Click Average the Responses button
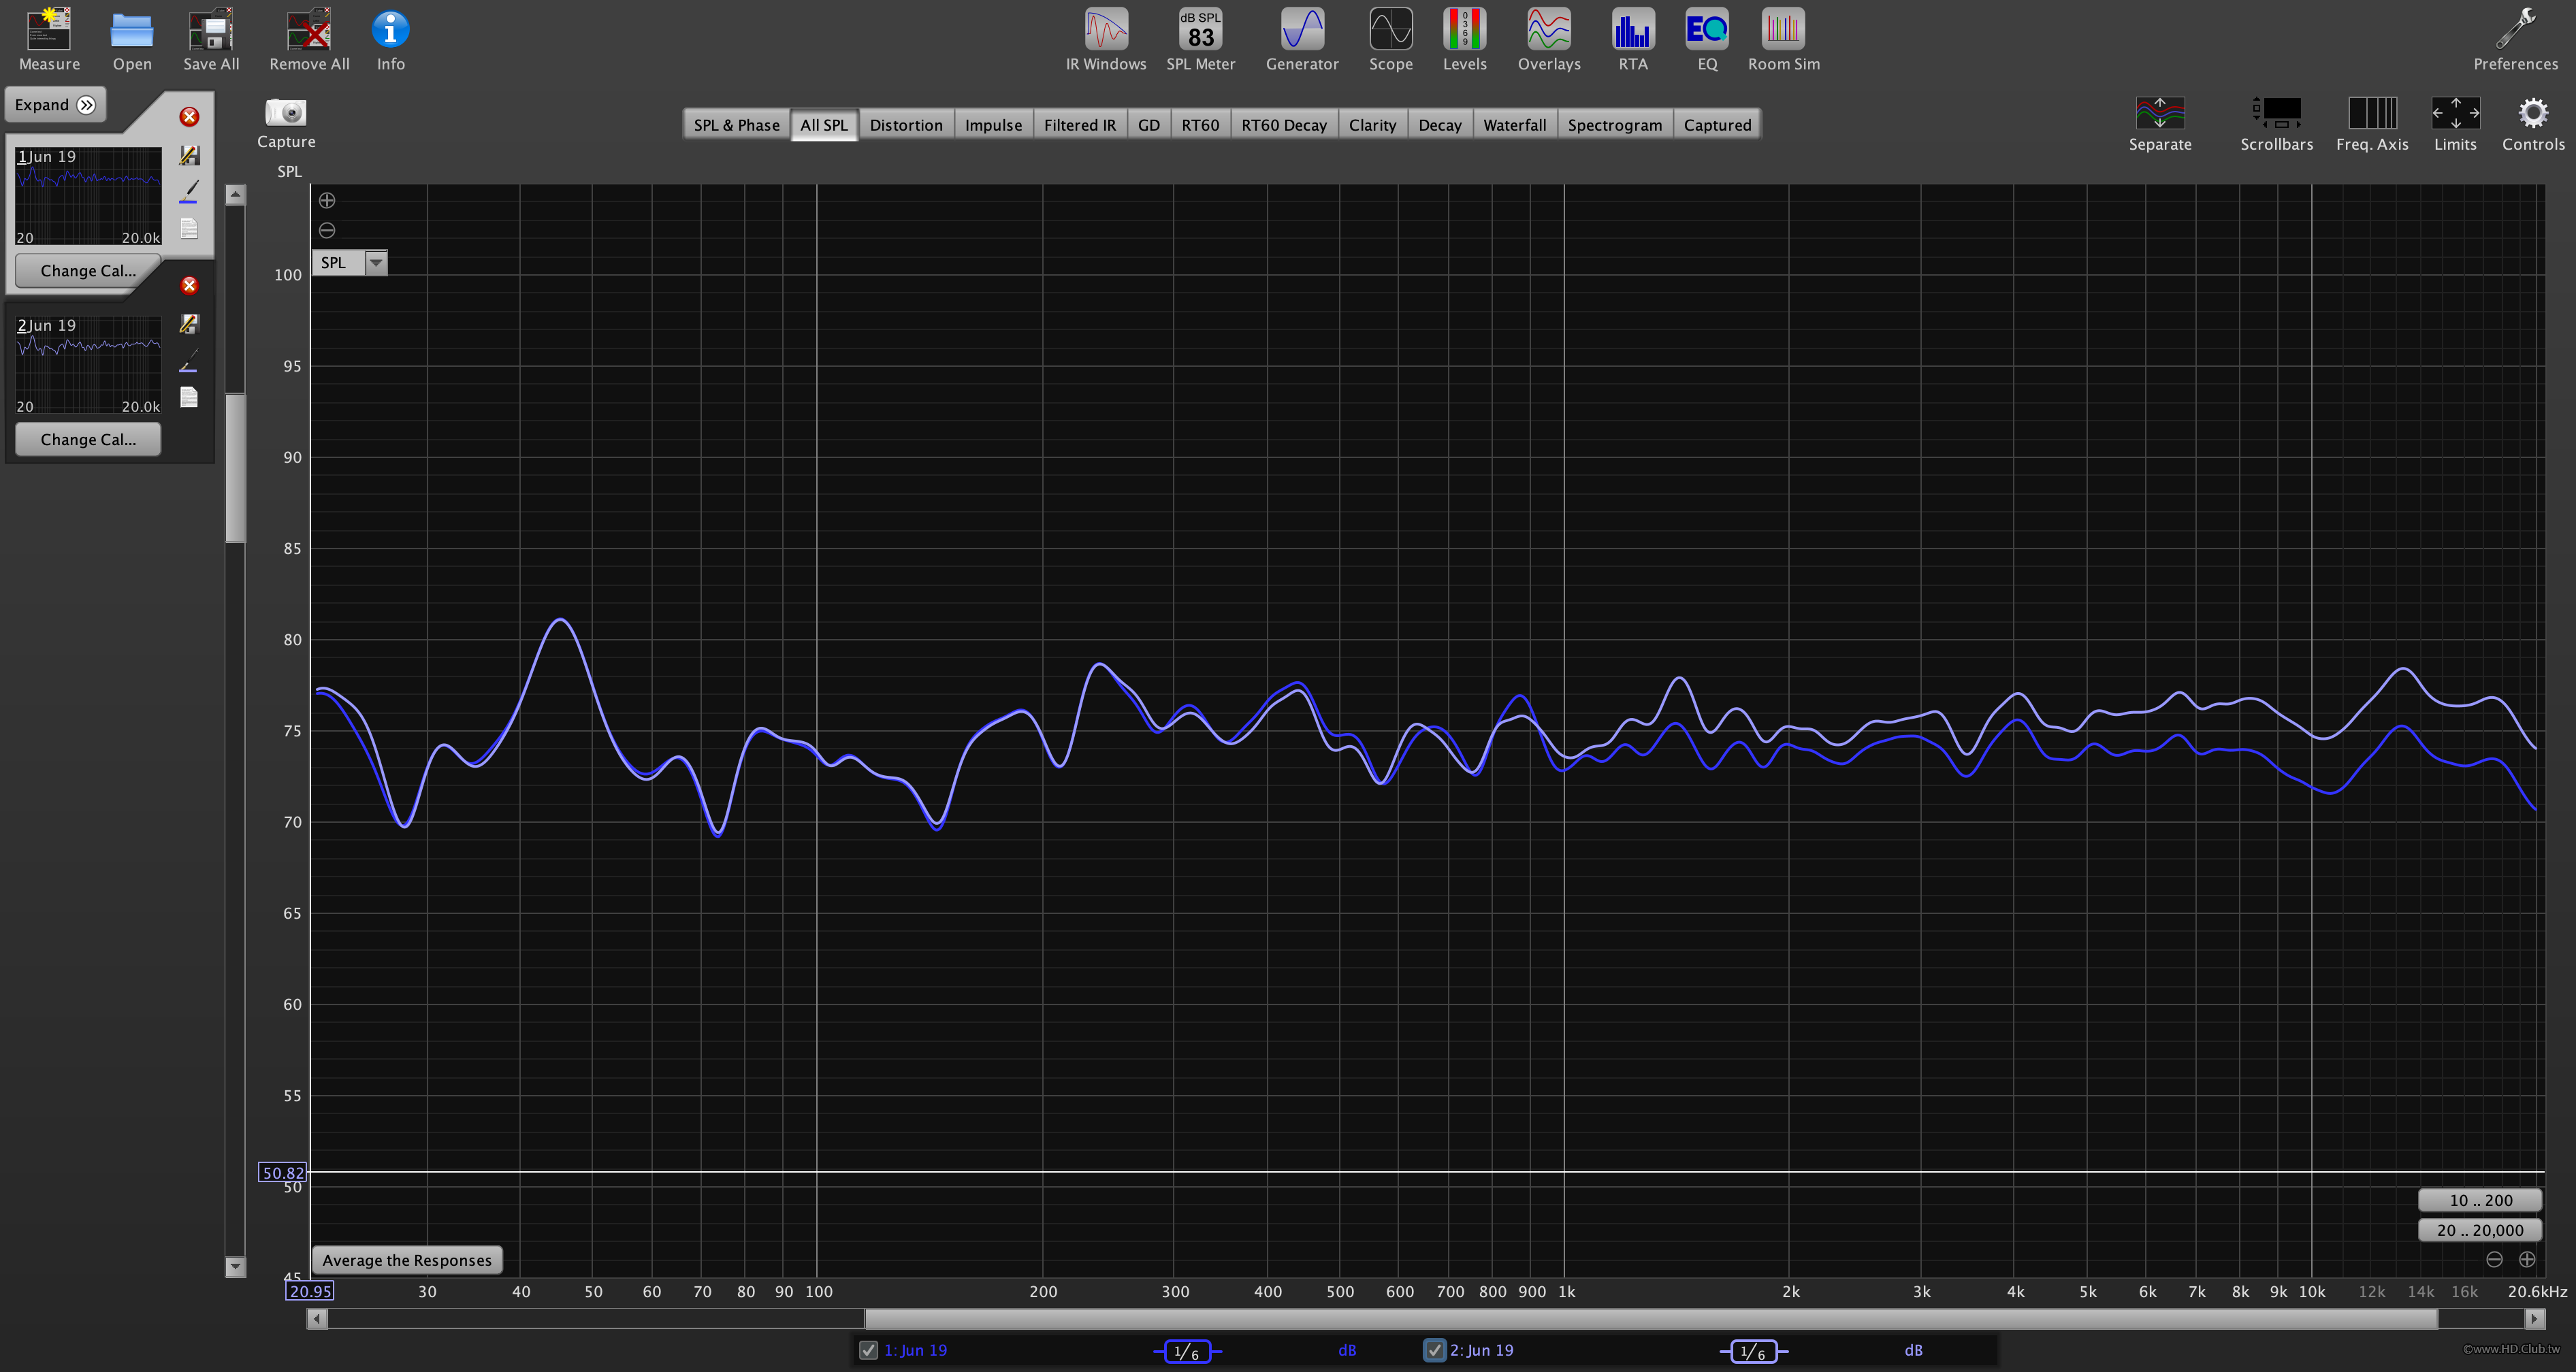2576x1372 pixels. point(407,1260)
